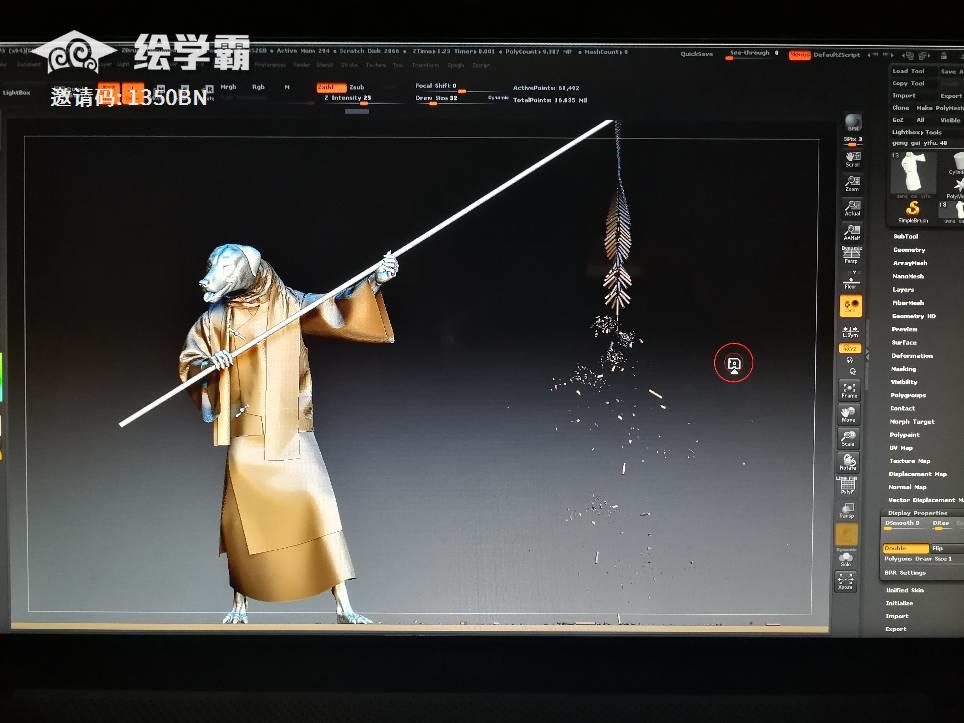Select the Move view tool

tap(848, 414)
